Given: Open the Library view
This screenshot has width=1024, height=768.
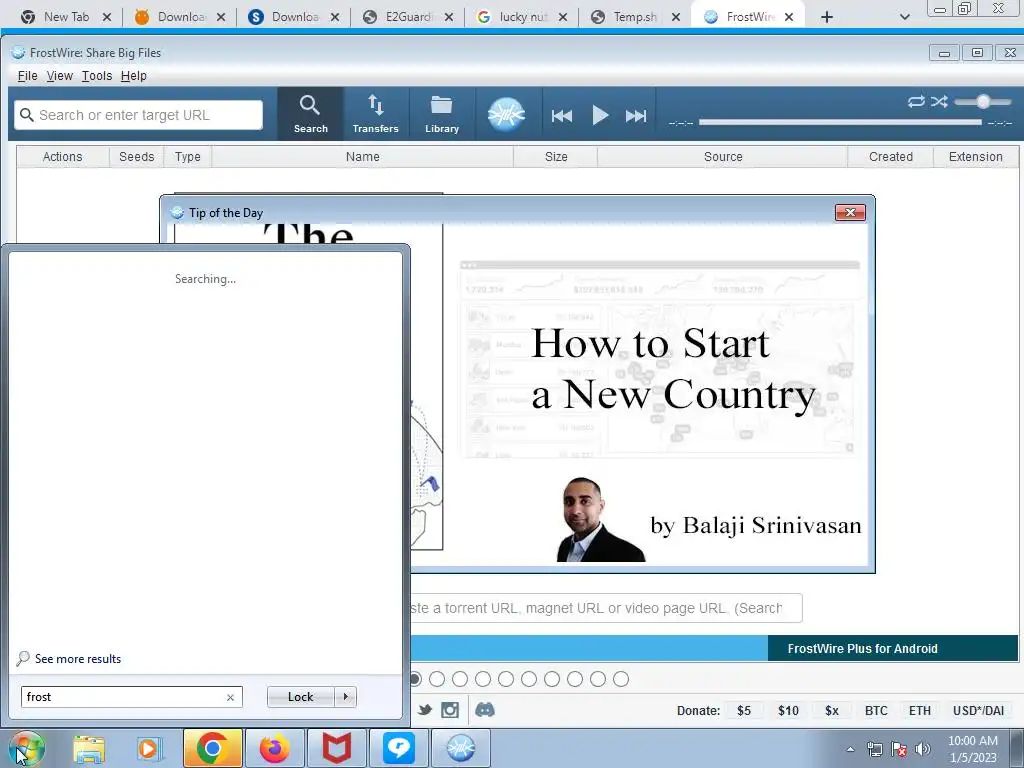Looking at the screenshot, I should click(x=442, y=114).
